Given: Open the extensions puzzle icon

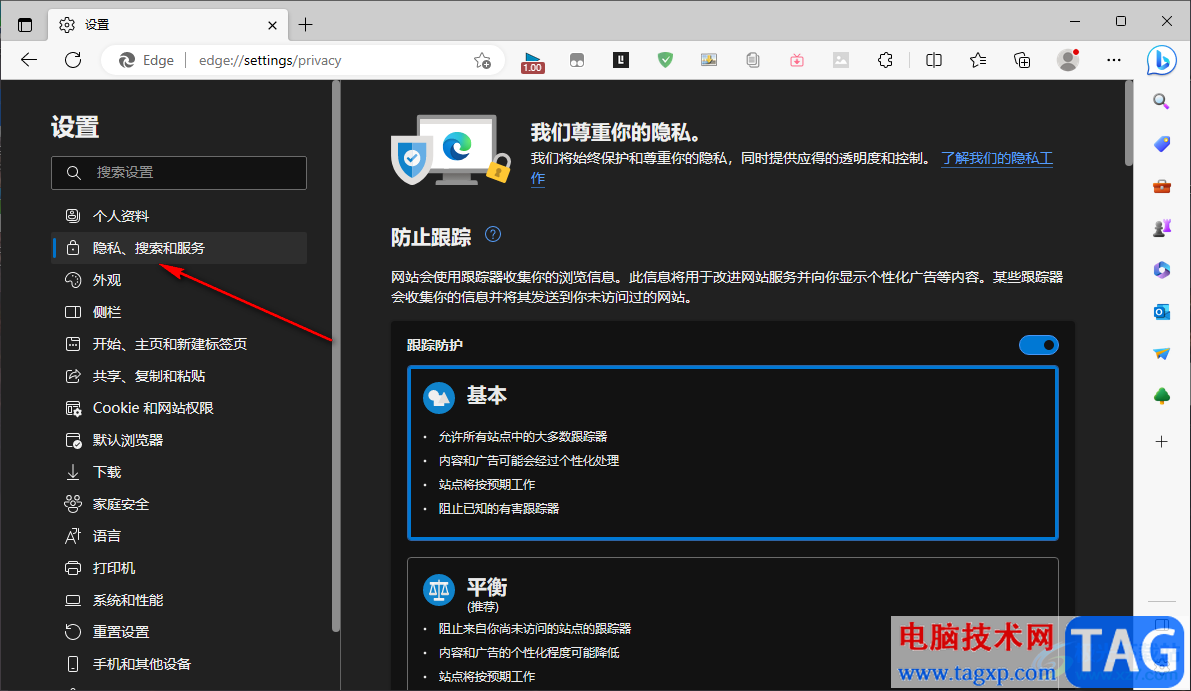Looking at the screenshot, I should pos(885,60).
